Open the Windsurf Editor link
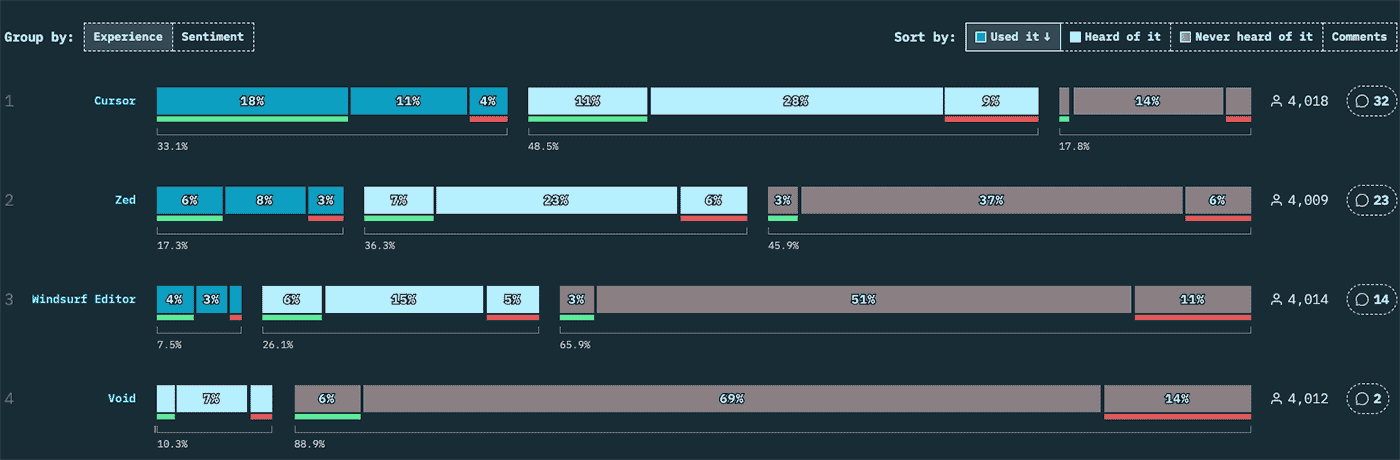The image size is (1400, 460). coord(84,299)
